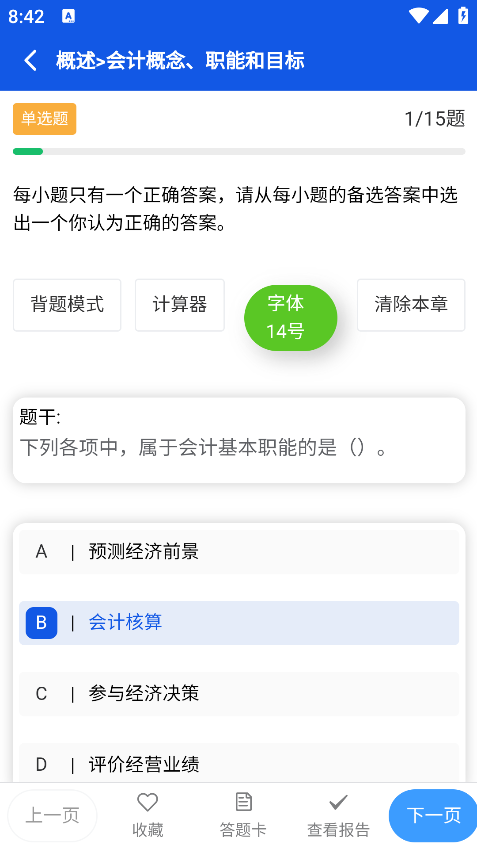Choose option C 参与经济决策
The width and height of the screenshot is (477, 849).
pyautogui.click(x=239, y=694)
